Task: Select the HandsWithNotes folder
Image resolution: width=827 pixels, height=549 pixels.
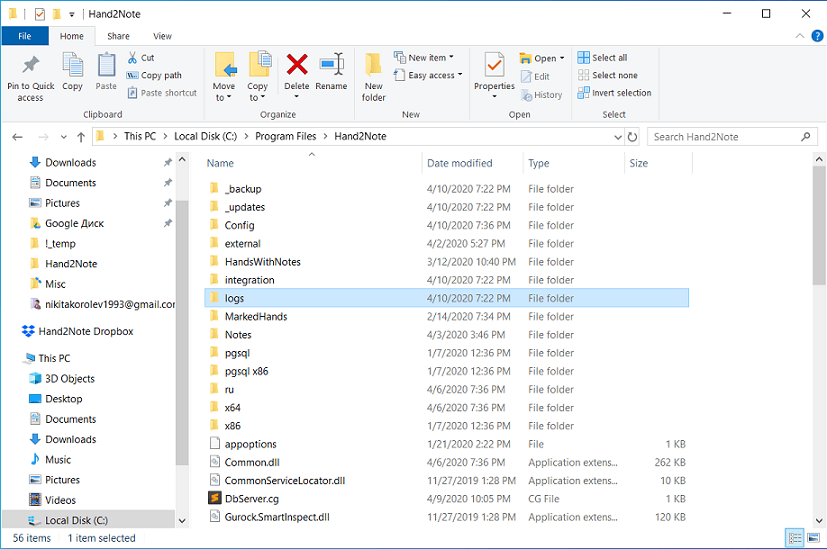Action: [x=263, y=262]
